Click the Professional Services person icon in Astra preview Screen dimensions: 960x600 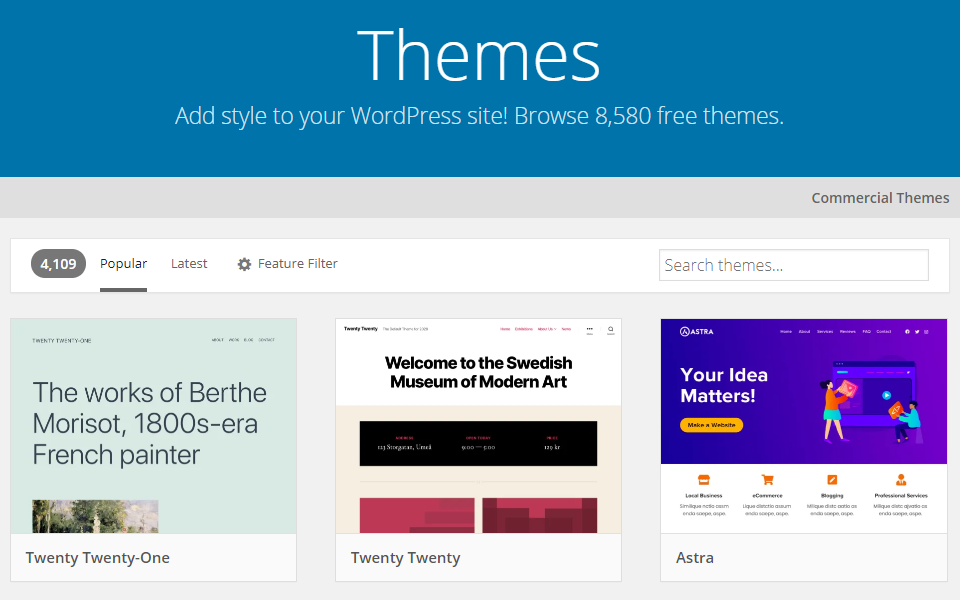pyautogui.click(x=901, y=479)
